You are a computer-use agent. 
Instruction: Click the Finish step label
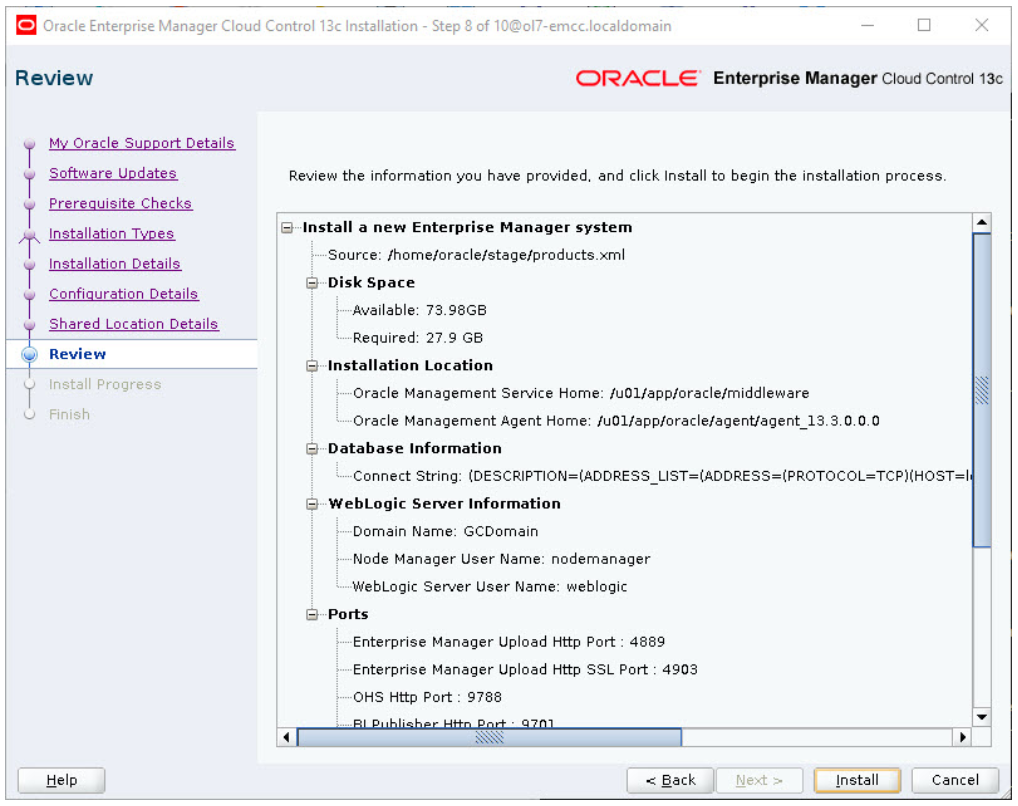[x=69, y=414]
